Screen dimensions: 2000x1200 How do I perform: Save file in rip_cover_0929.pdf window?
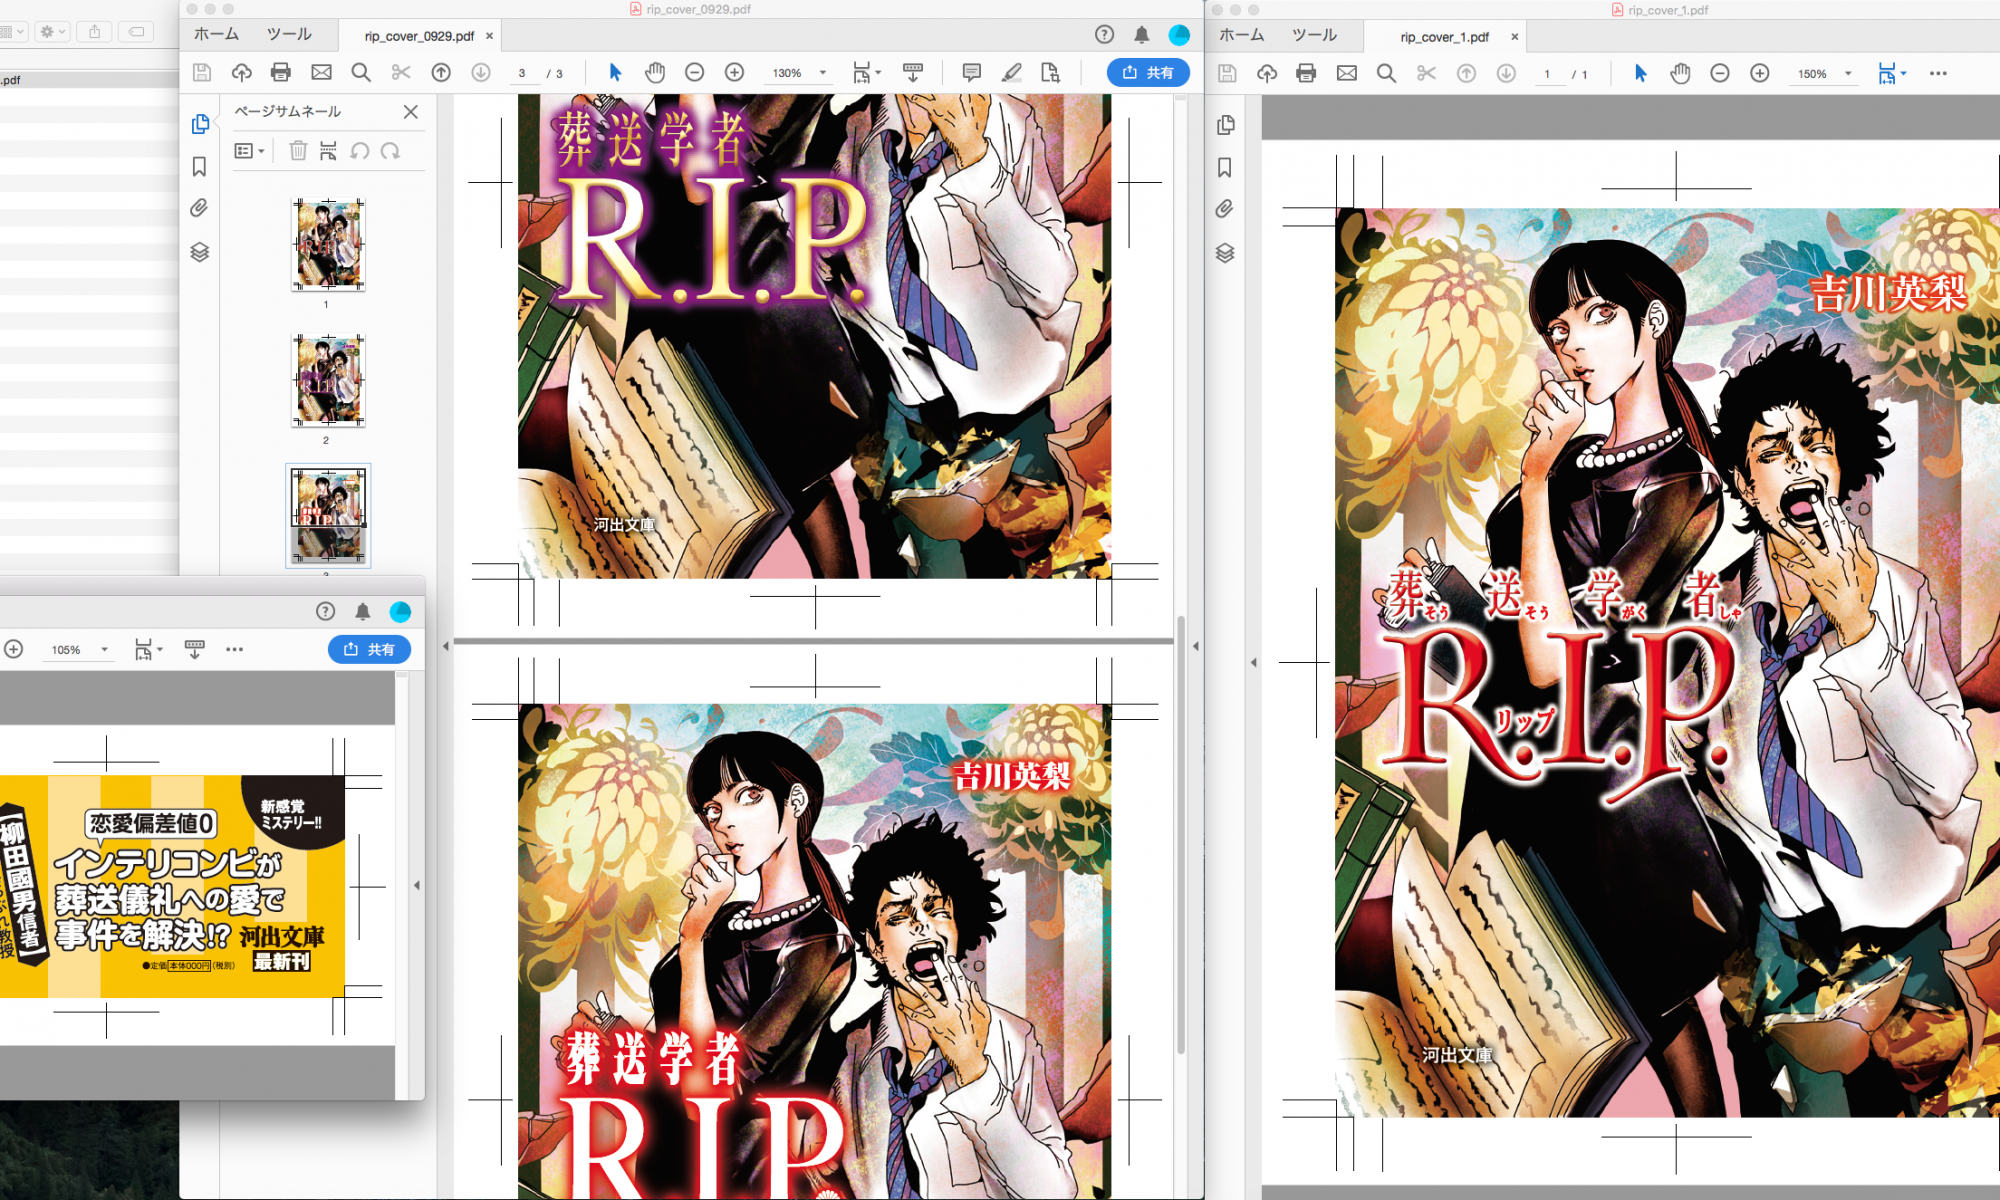click(x=202, y=73)
